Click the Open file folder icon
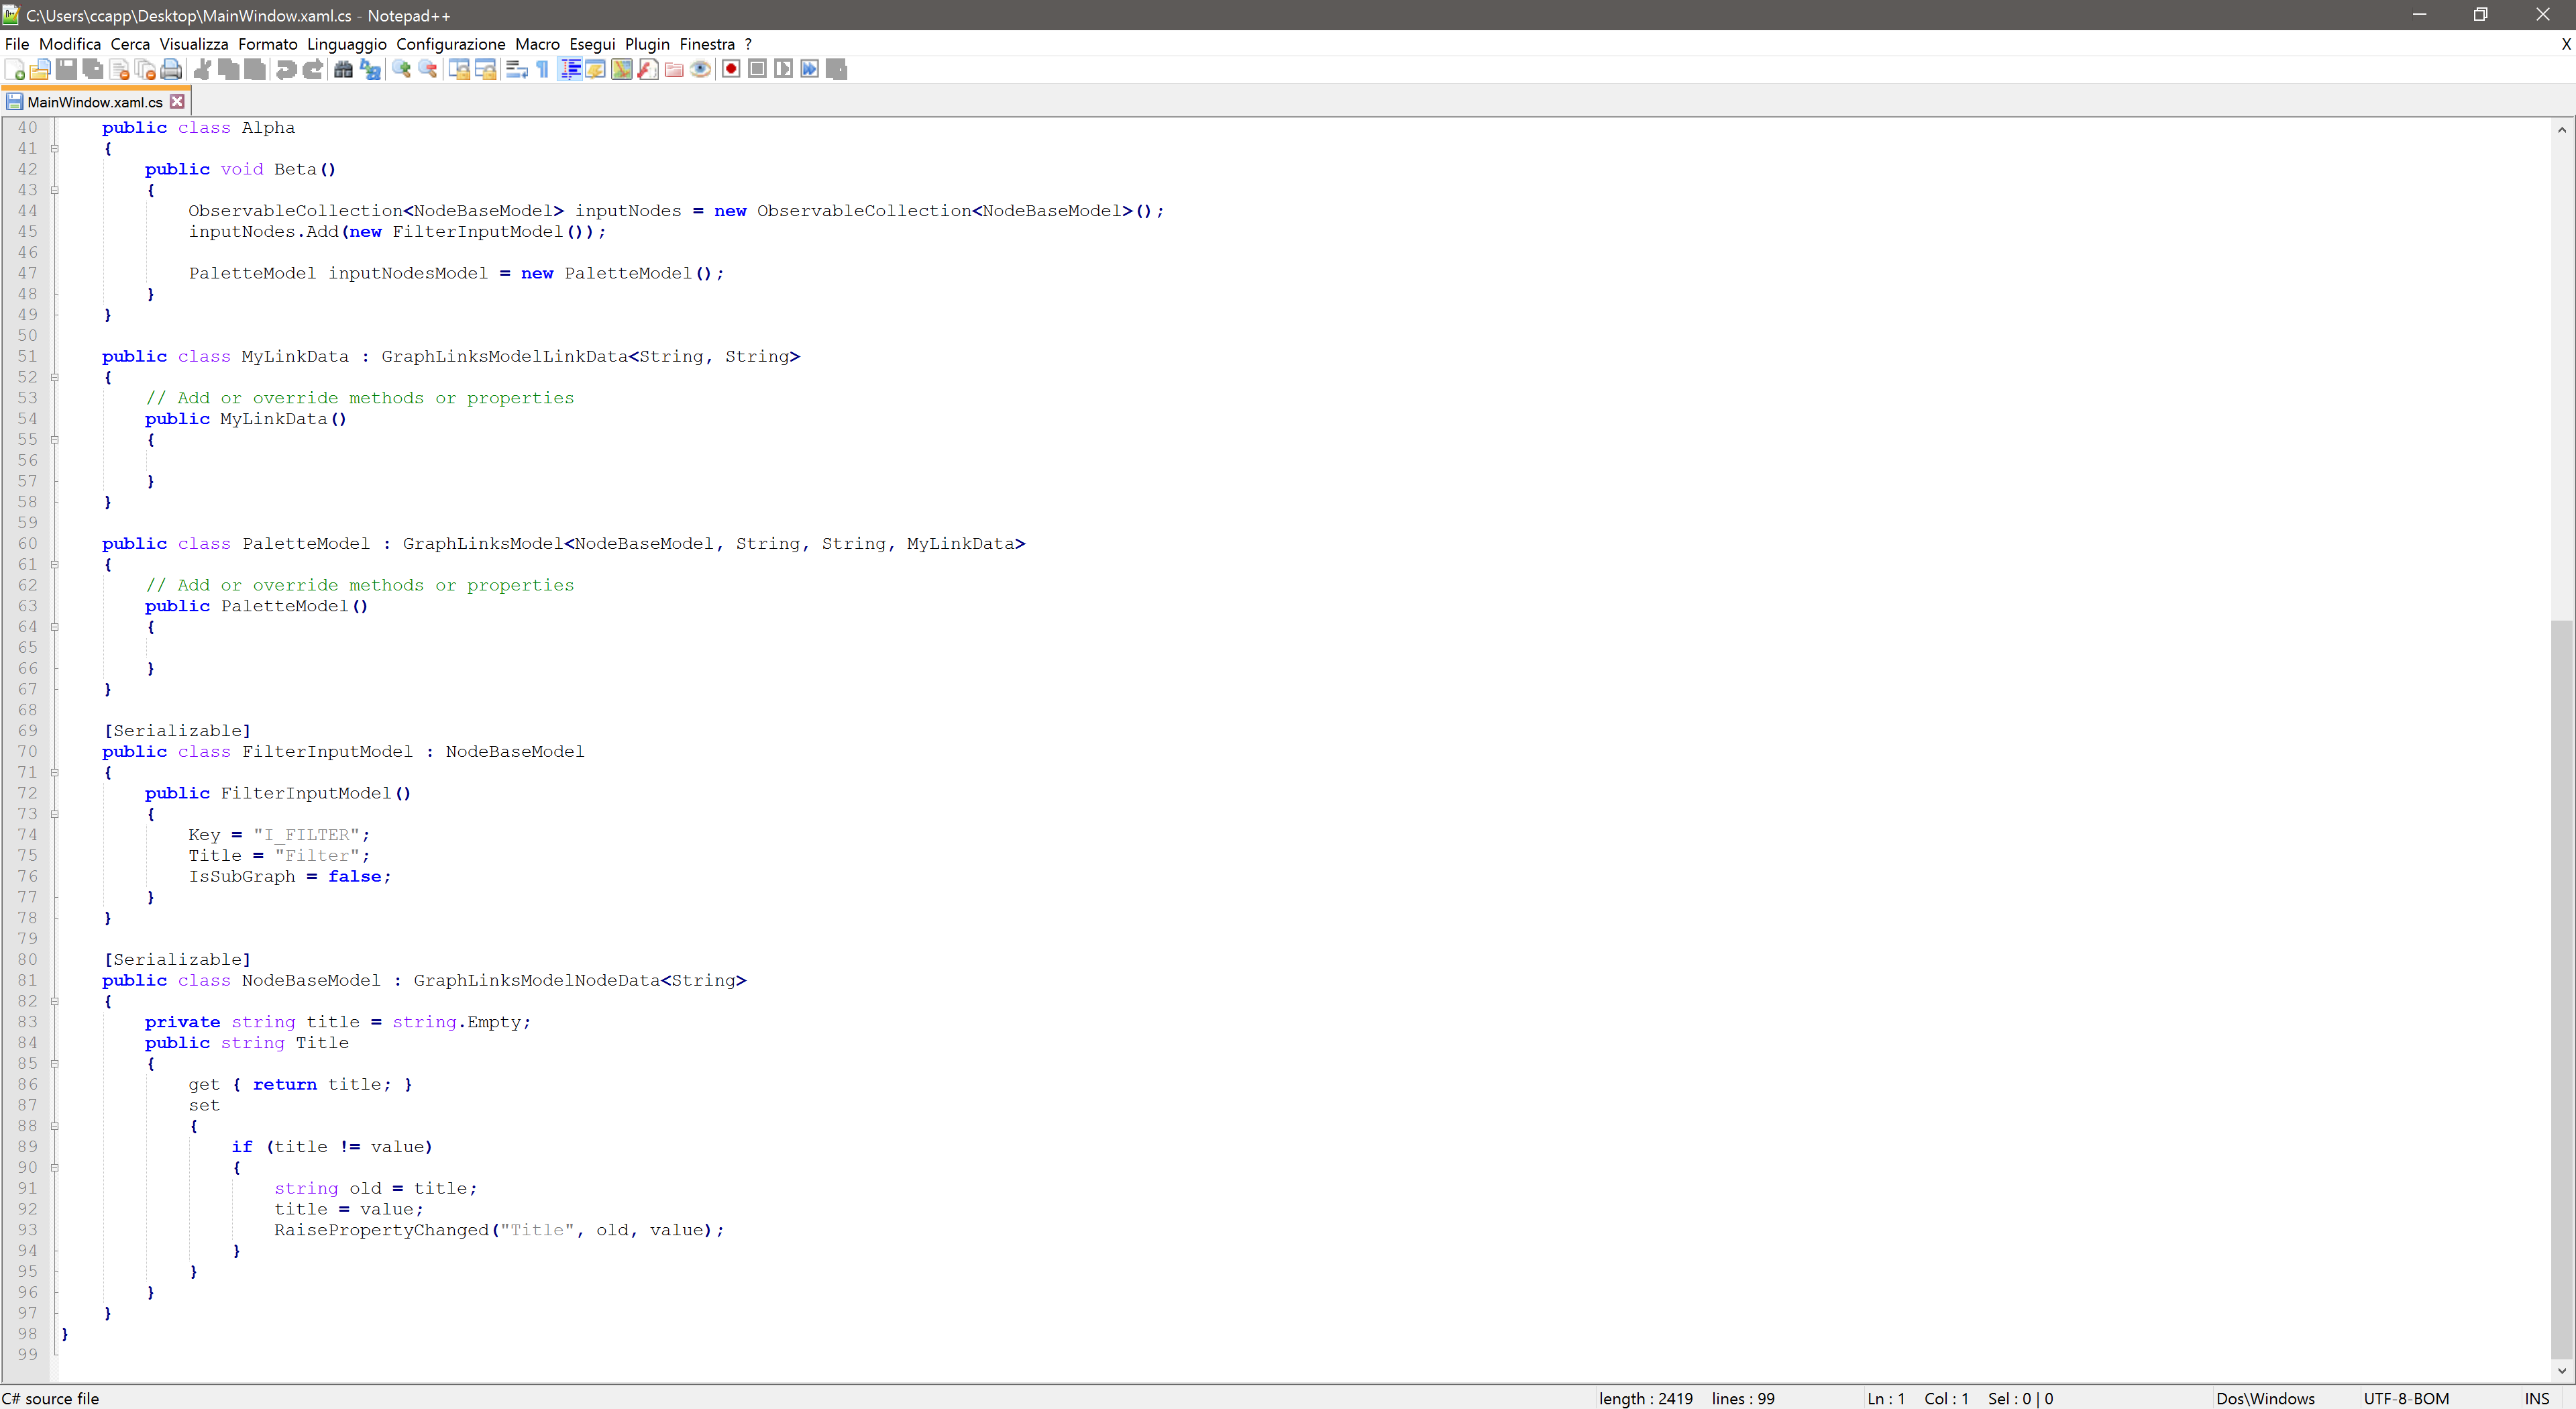Viewport: 2576px width, 1409px height. click(x=40, y=69)
